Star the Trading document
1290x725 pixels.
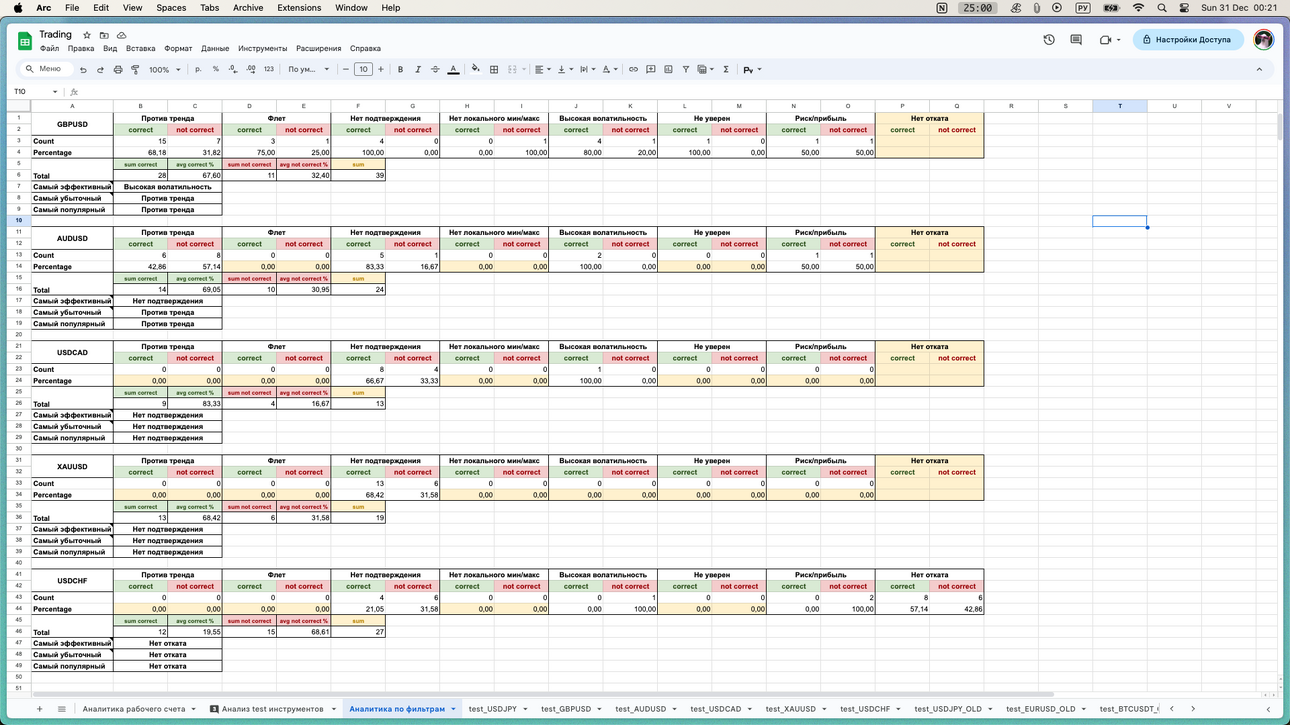tap(87, 35)
